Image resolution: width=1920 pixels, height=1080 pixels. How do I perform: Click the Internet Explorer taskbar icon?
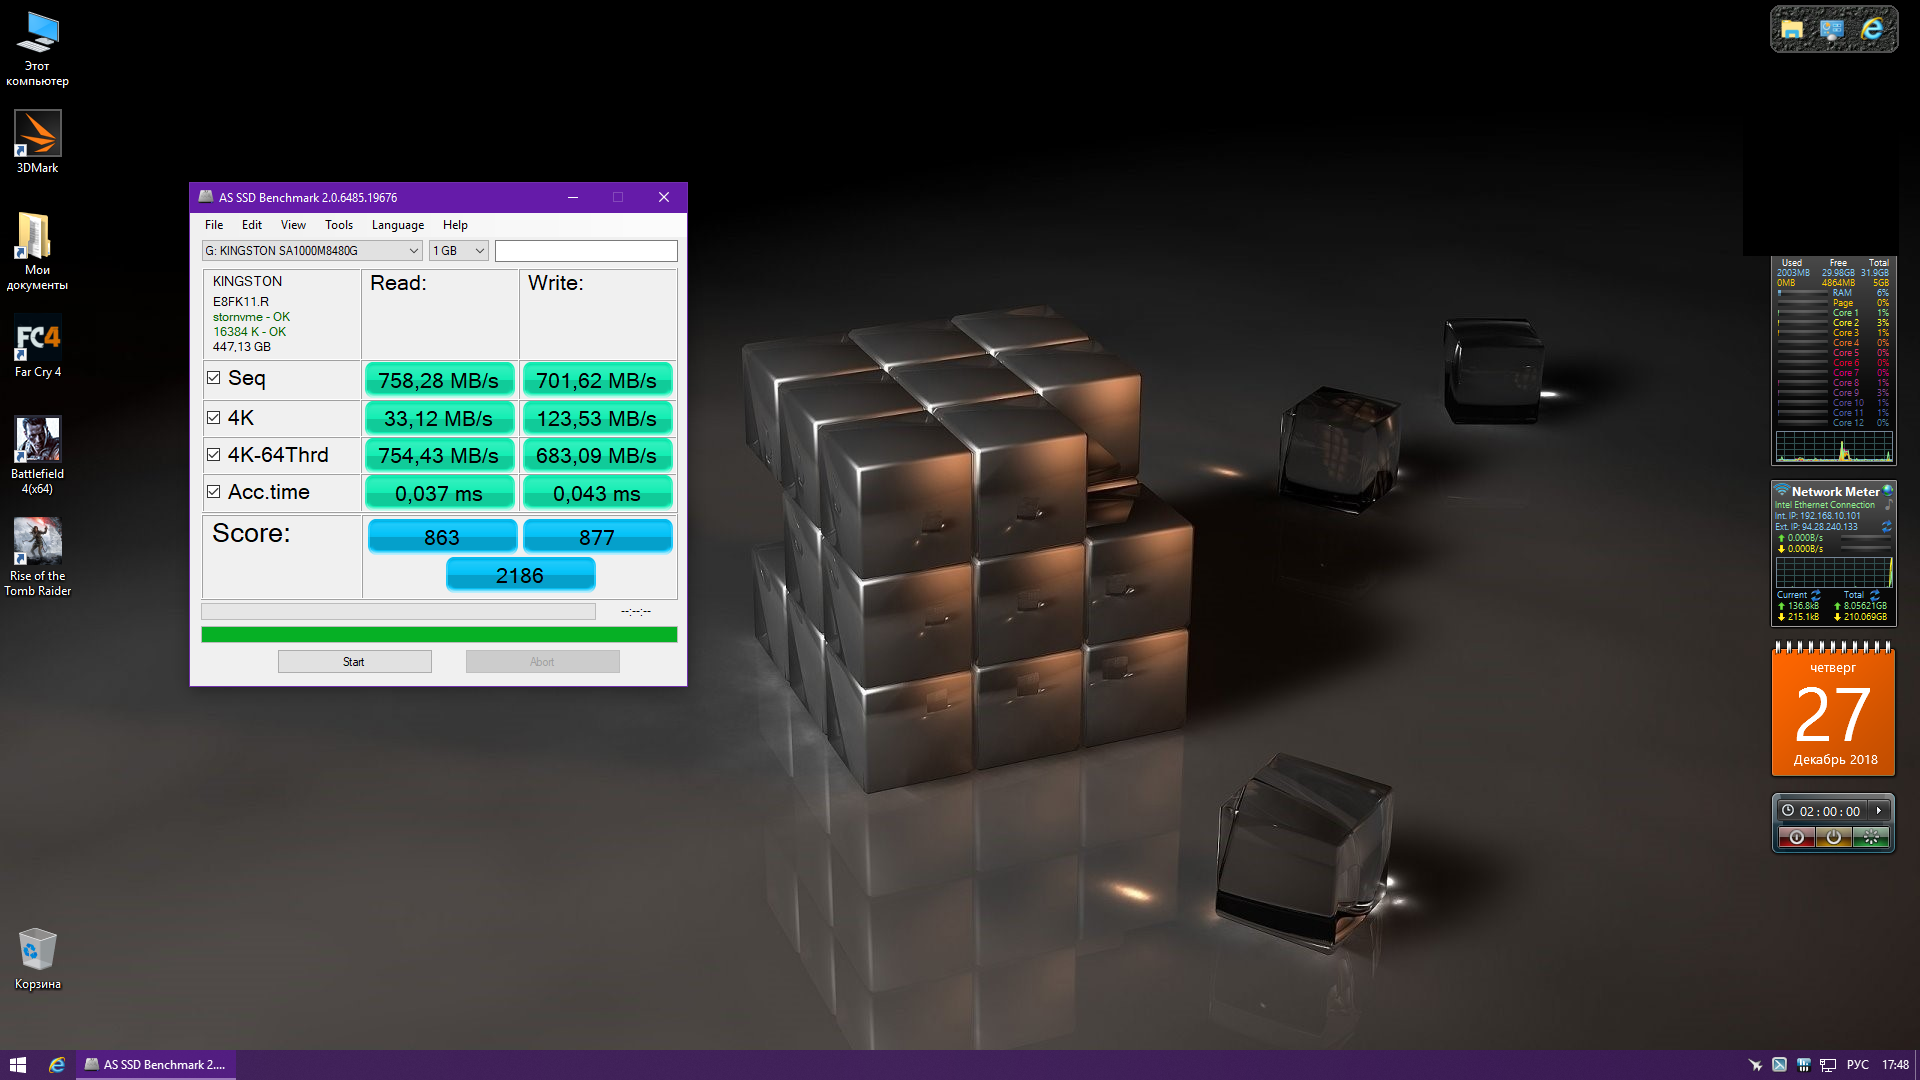pos(57,1065)
